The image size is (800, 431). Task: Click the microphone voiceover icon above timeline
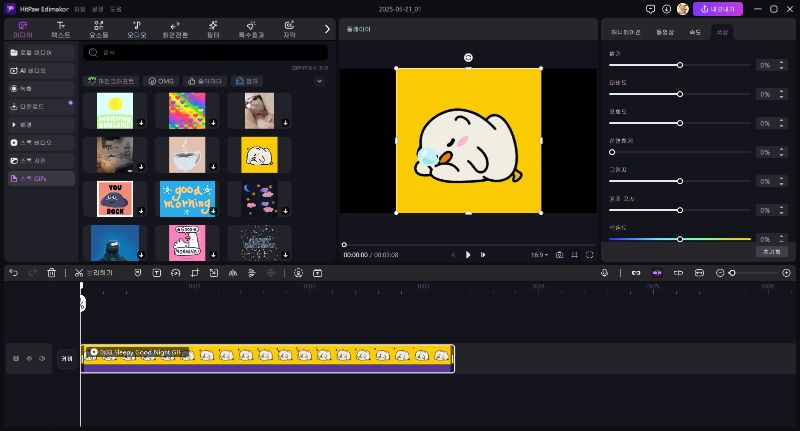point(605,273)
